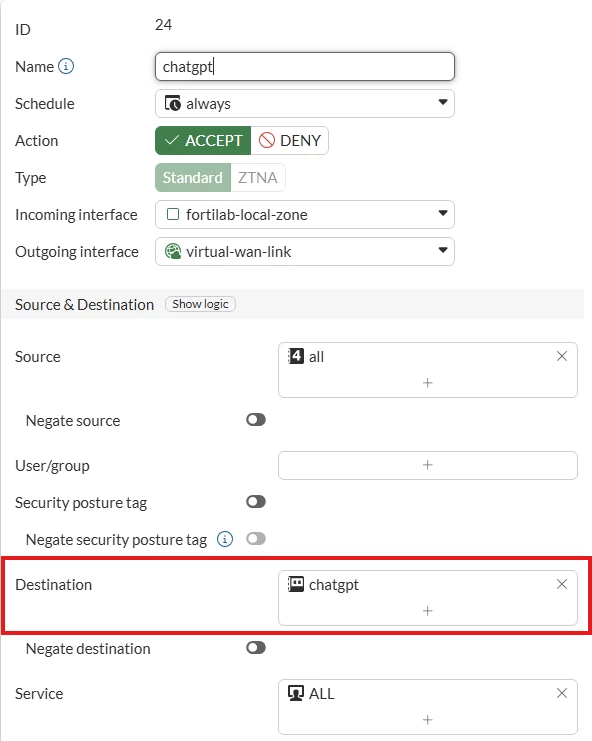
Task: Add another source with plus sign
Action: 428,382
